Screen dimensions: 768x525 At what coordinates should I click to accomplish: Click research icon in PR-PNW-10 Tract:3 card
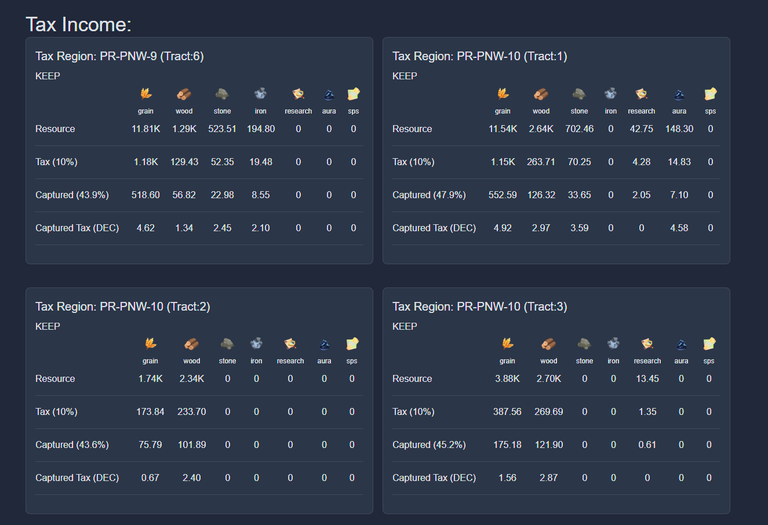(647, 343)
